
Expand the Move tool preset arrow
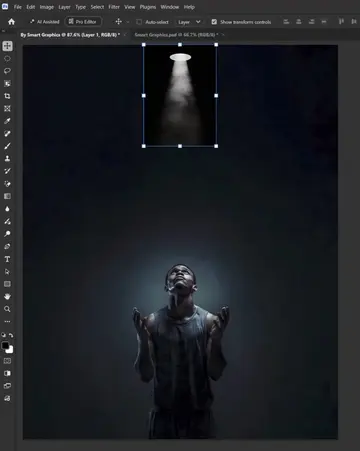click(x=128, y=22)
